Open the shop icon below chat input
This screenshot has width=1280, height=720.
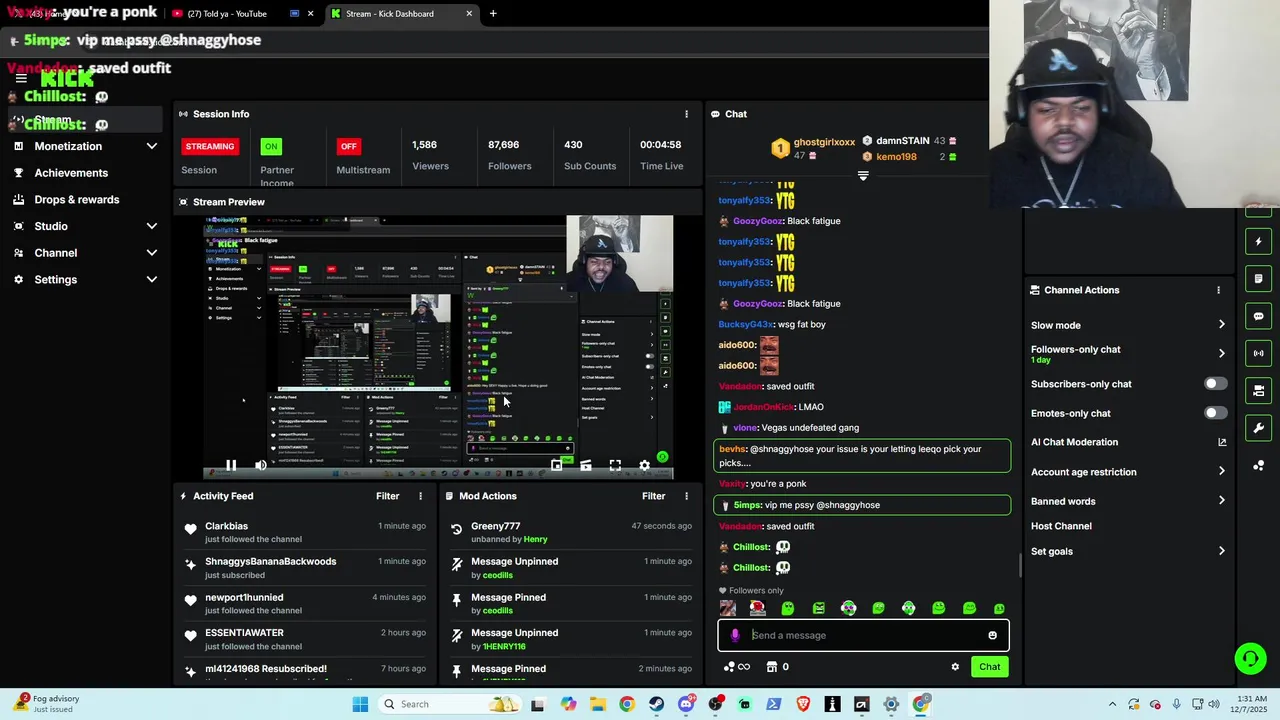pyautogui.click(x=772, y=667)
